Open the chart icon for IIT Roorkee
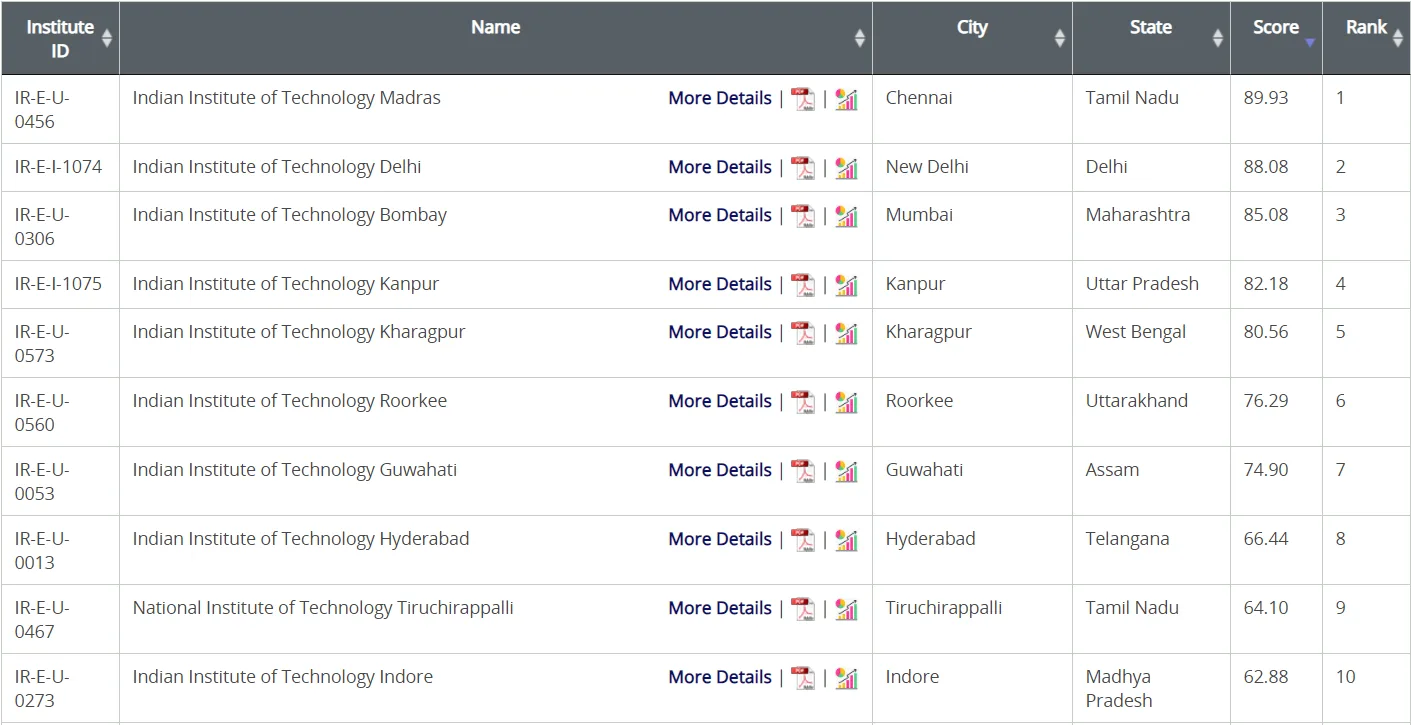Screen dimensions: 1411x725 pyautogui.click(x=846, y=402)
